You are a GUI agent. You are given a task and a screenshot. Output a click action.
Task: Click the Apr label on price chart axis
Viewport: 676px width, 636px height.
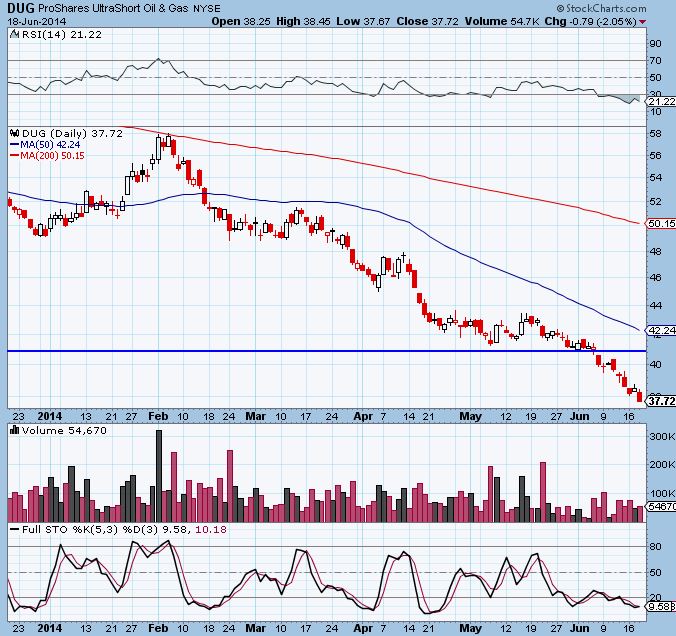tap(363, 417)
